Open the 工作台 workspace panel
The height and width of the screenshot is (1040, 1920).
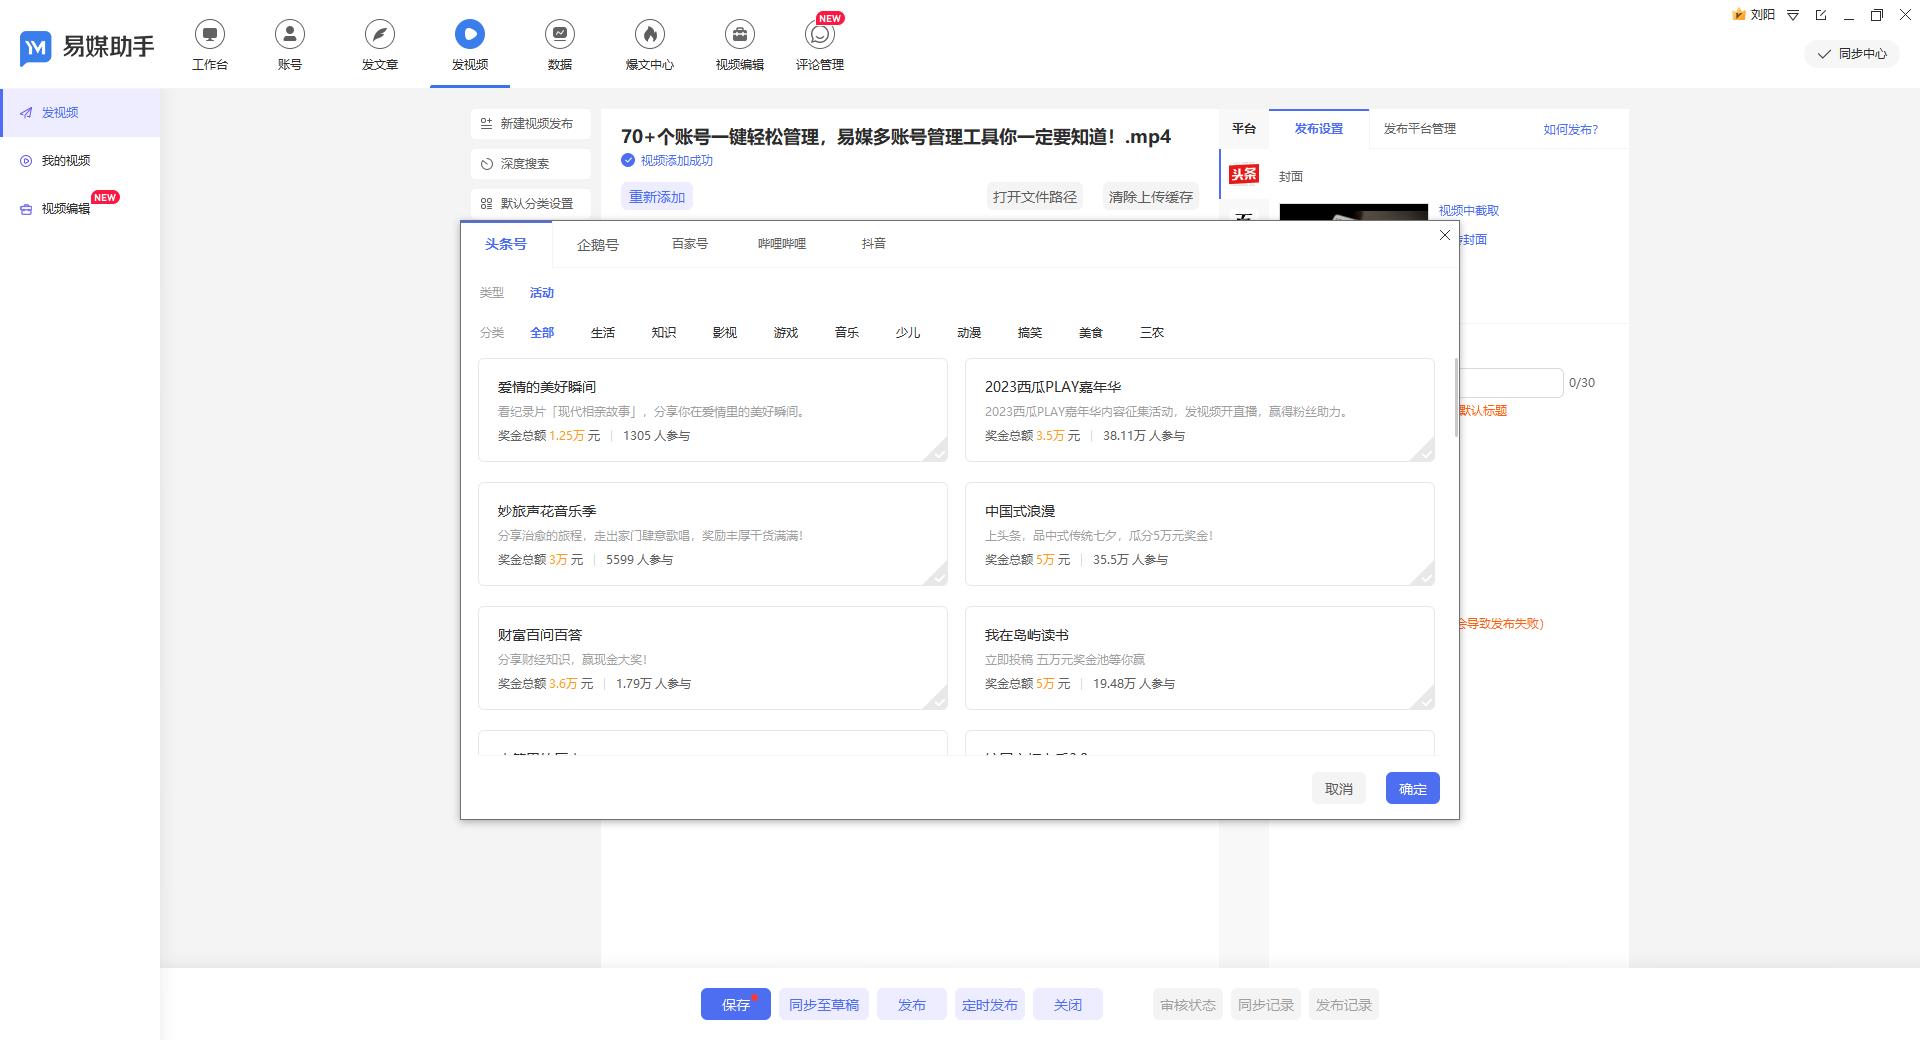[210, 44]
